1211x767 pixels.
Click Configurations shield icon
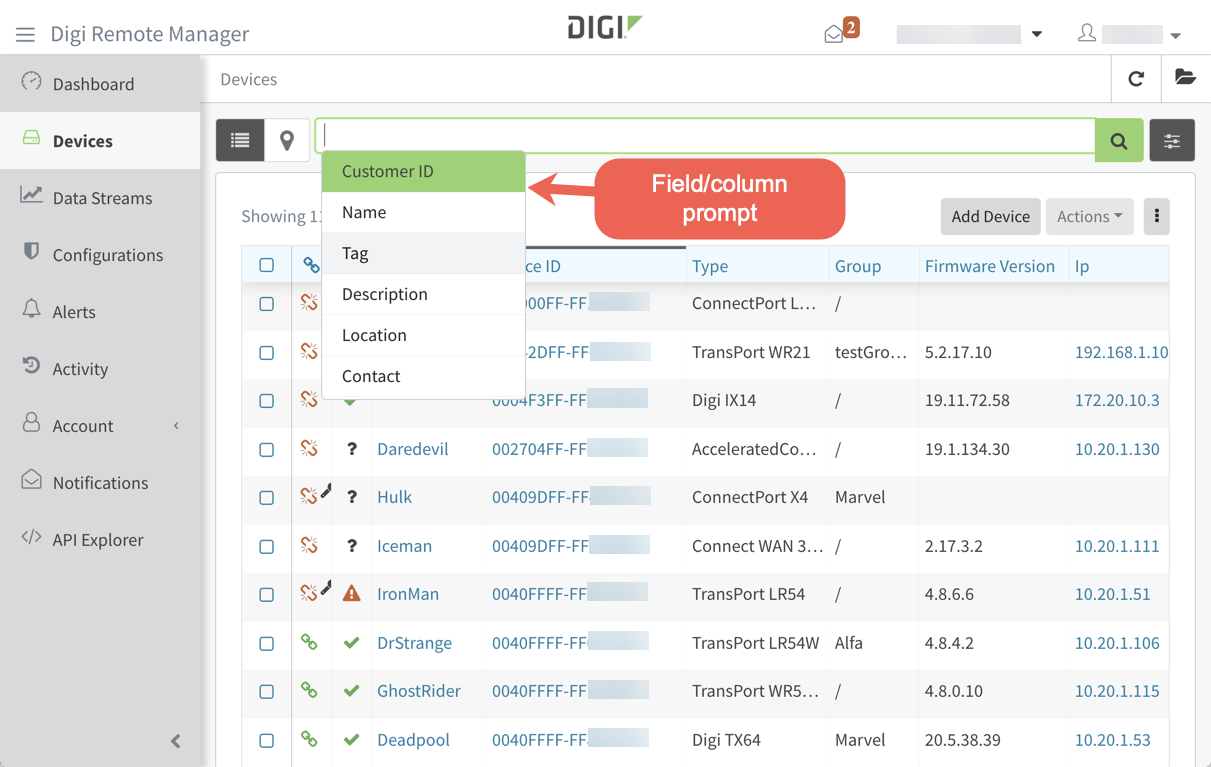click(x=31, y=252)
